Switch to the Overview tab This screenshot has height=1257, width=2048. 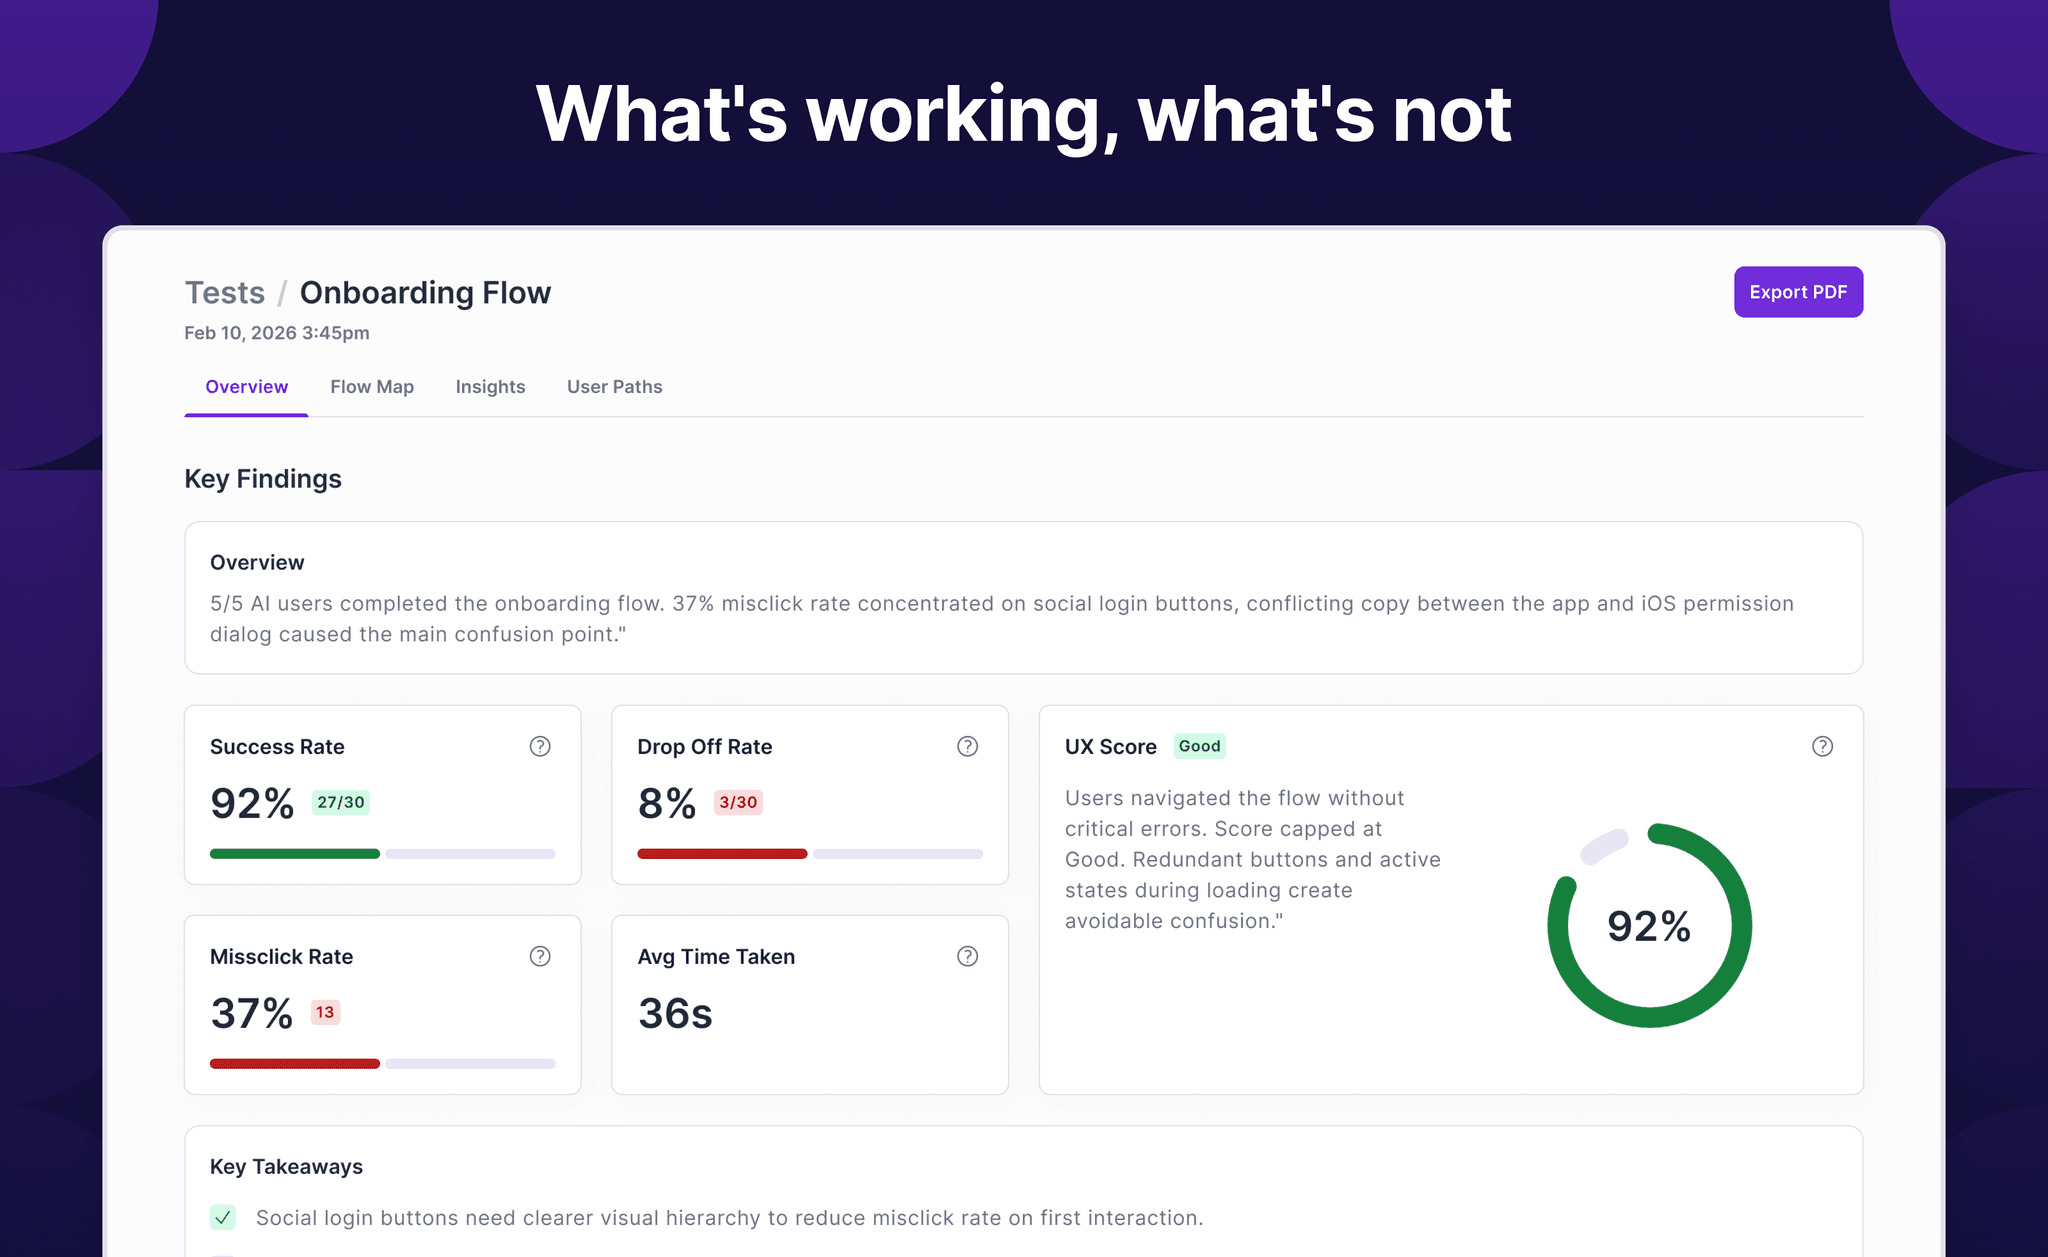tap(246, 387)
